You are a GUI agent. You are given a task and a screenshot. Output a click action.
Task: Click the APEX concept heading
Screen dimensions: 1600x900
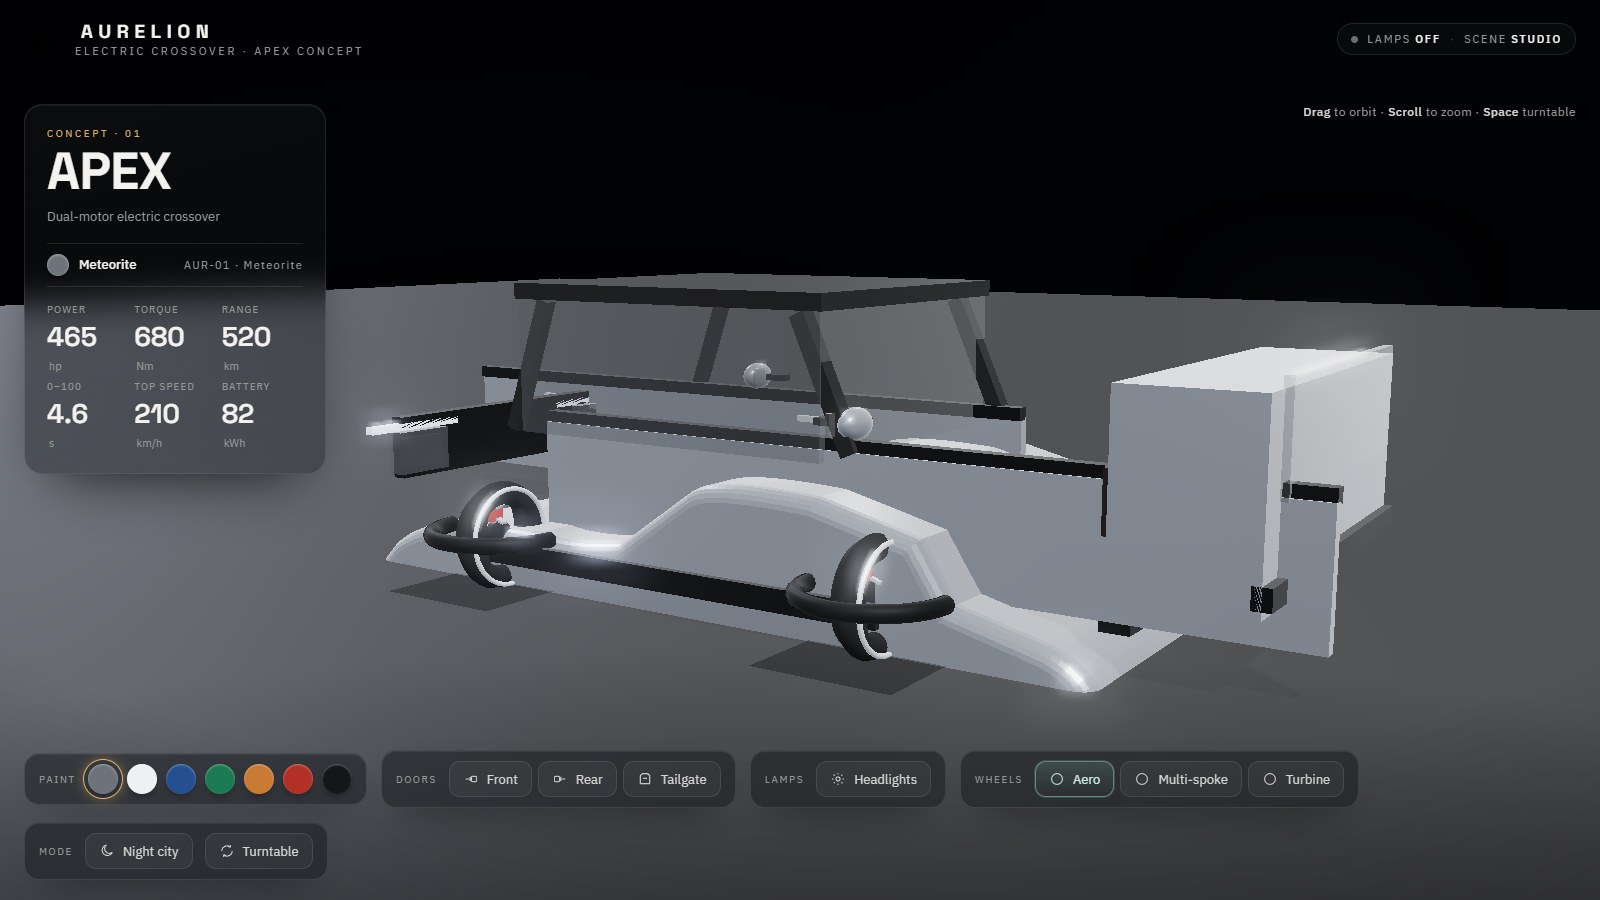pyautogui.click(x=109, y=172)
